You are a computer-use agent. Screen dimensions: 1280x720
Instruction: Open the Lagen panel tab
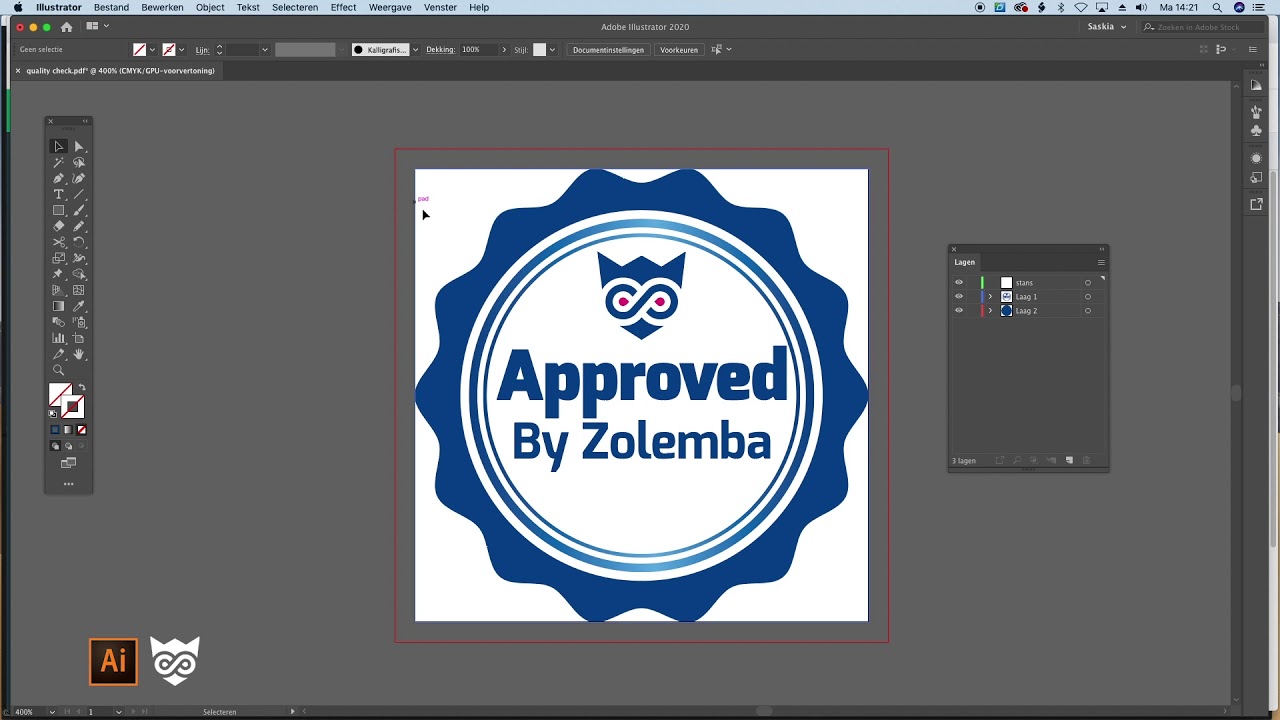pyautogui.click(x=964, y=262)
